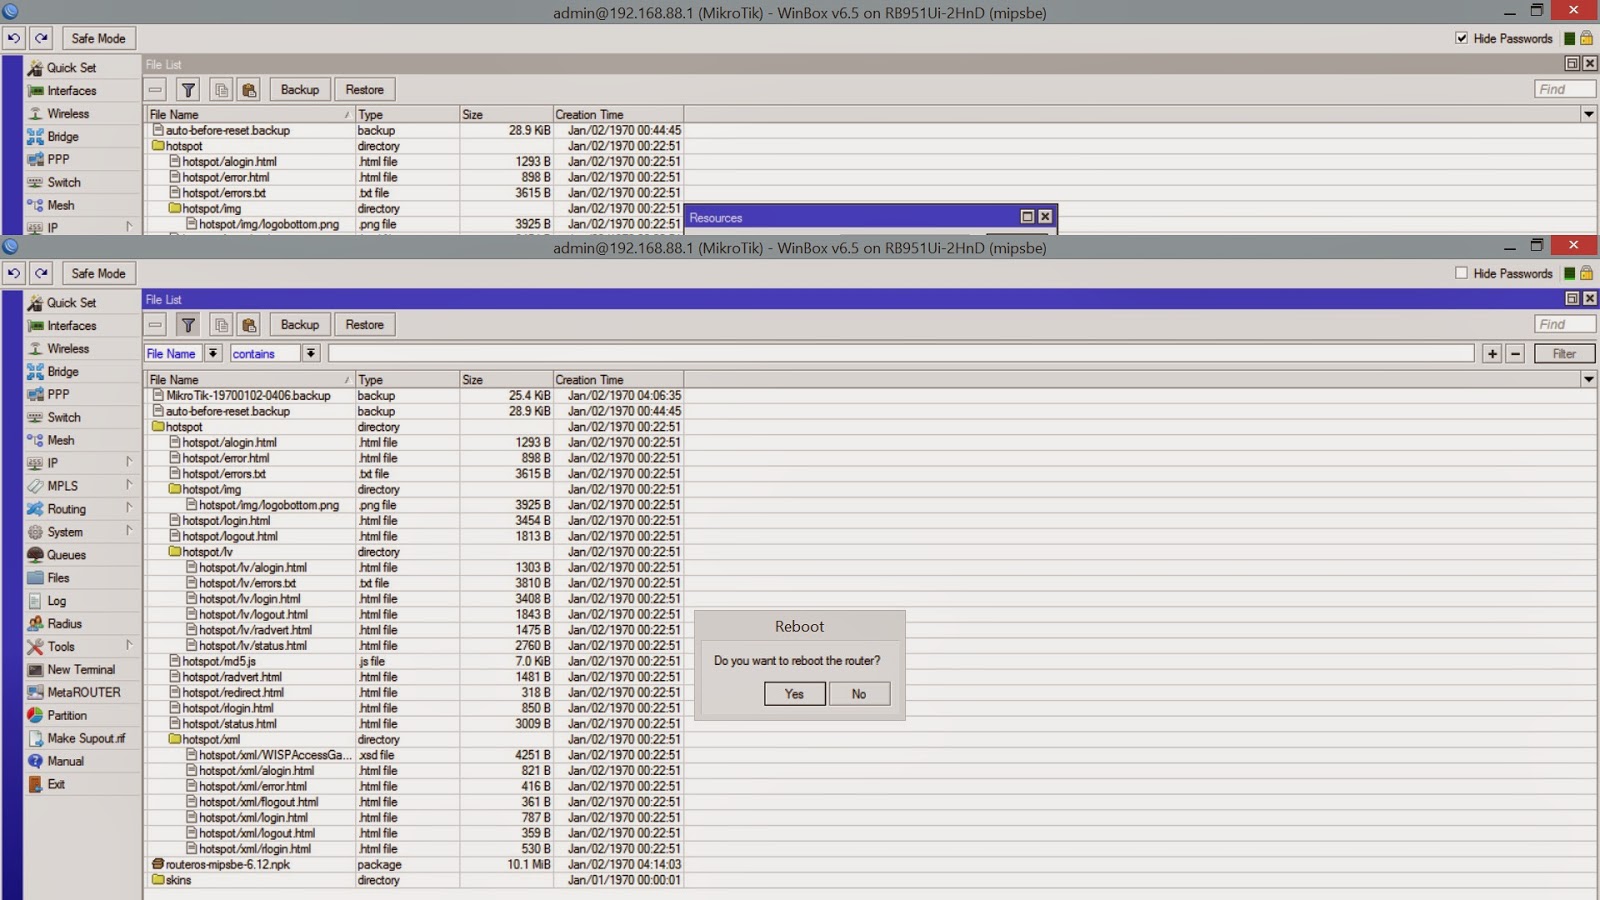Open the Log panel from the sidebar

pyautogui.click(x=56, y=600)
